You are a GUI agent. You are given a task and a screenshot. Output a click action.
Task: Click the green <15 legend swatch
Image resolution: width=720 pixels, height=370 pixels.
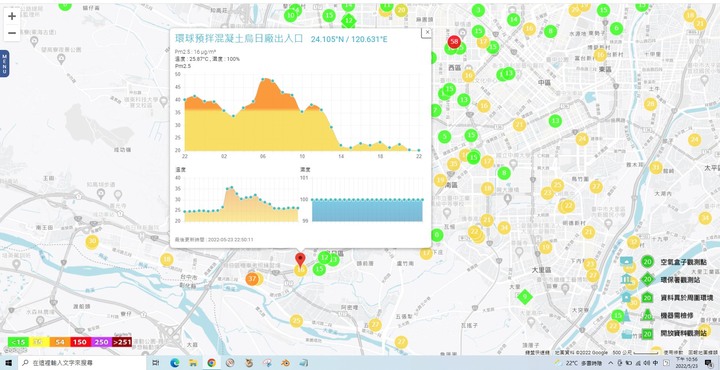(18, 342)
